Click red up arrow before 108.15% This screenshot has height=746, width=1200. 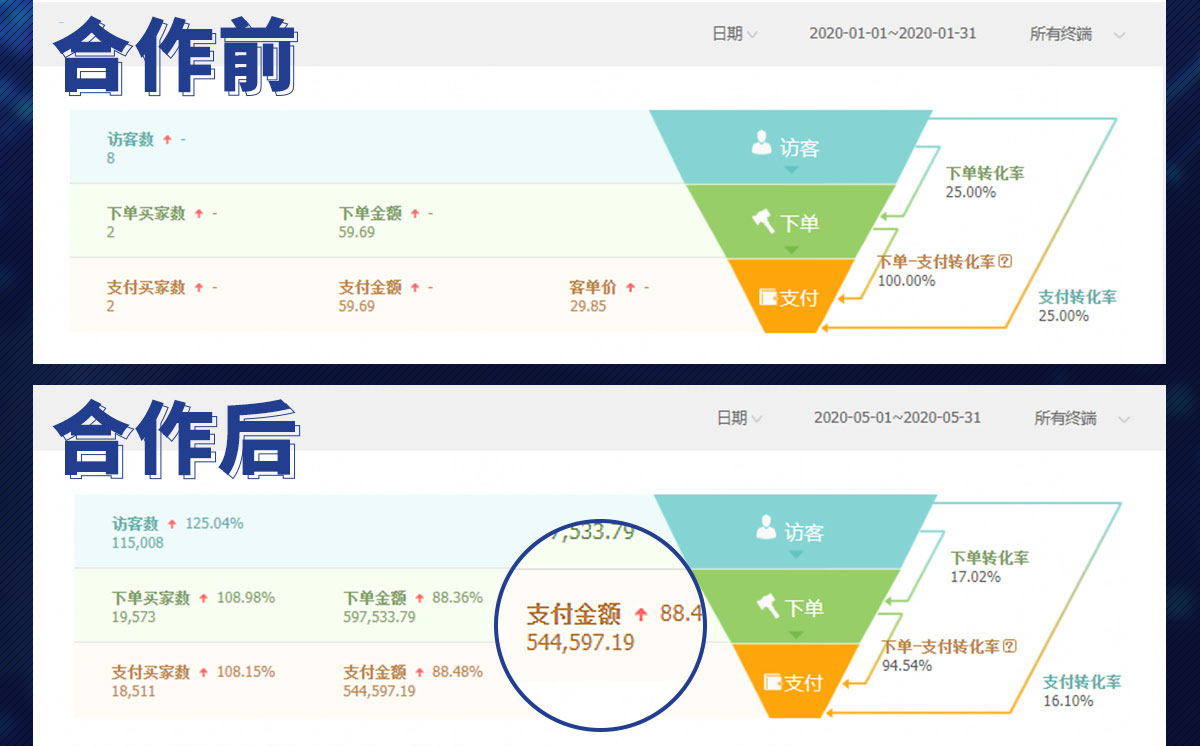point(204,673)
